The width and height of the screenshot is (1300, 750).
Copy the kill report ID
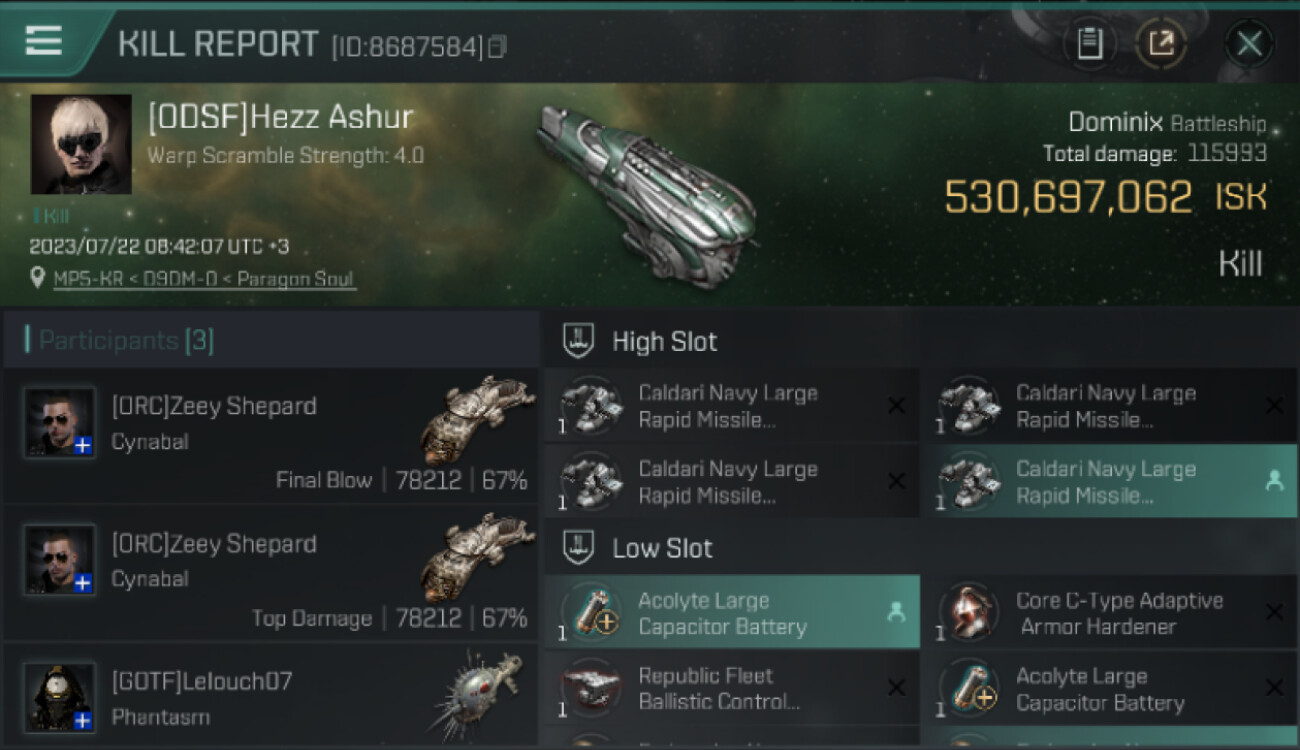(497, 46)
